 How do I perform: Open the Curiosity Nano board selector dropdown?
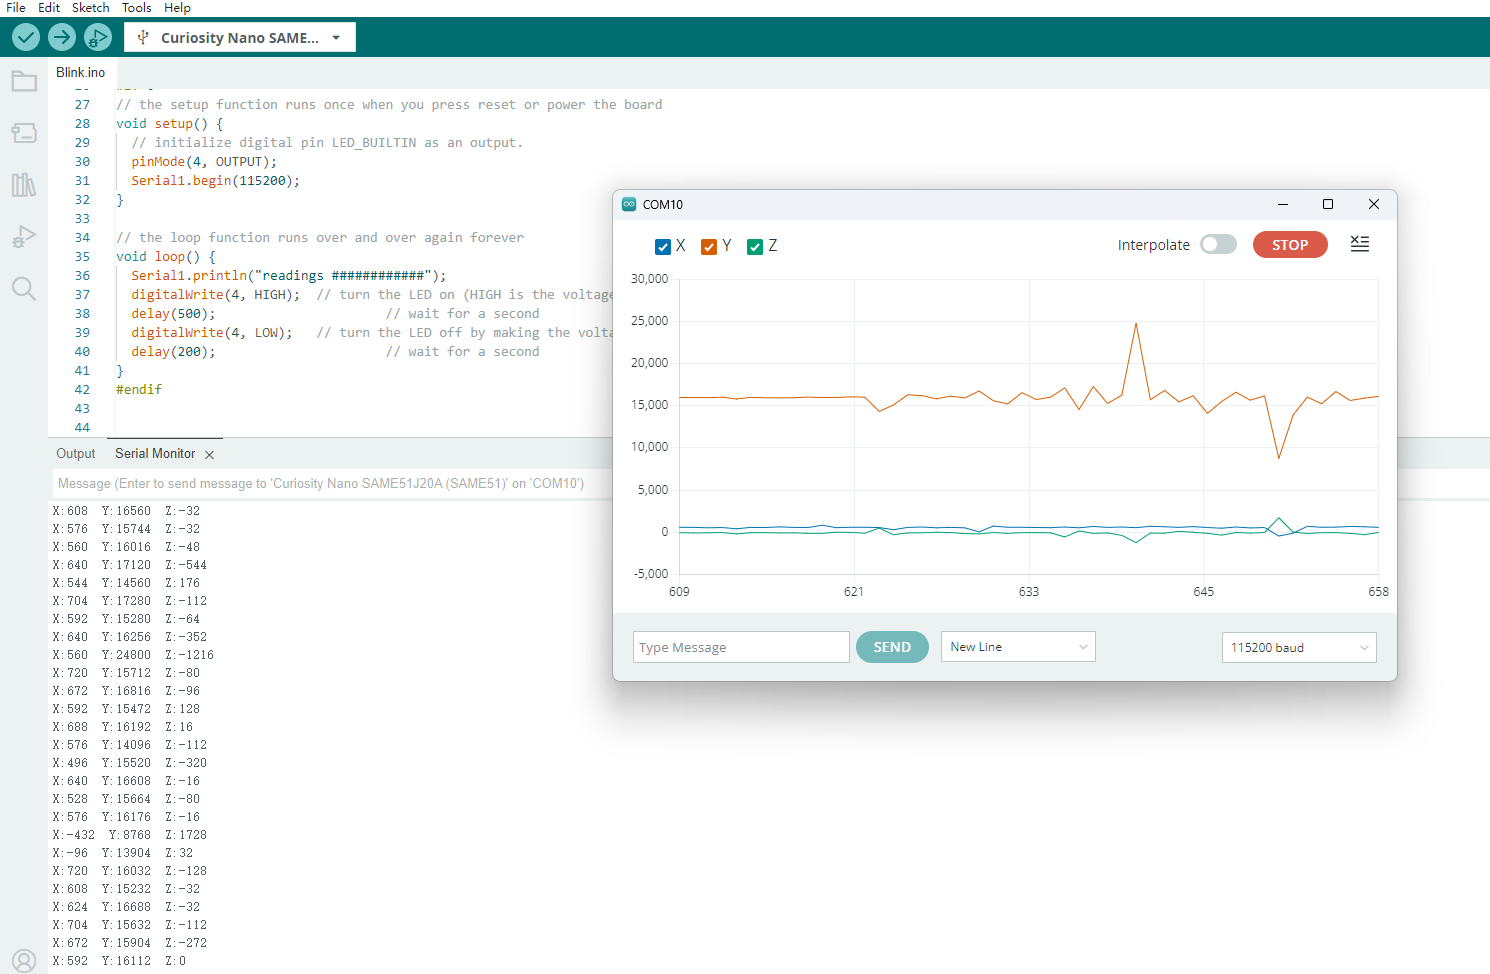point(240,38)
